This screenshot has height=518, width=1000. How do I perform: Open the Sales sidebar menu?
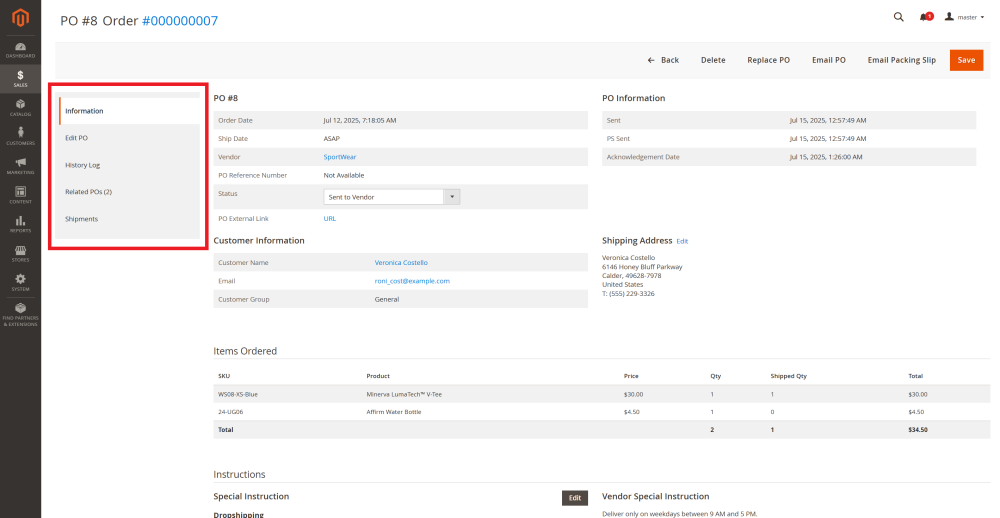click(20, 79)
